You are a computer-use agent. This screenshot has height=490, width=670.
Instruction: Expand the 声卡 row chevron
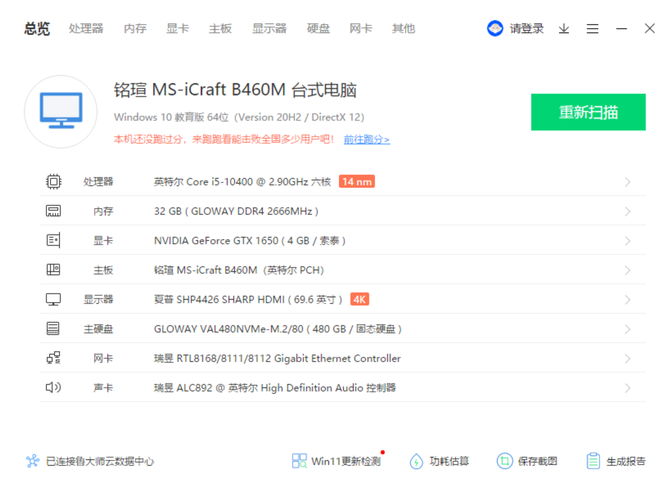click(x=628, y=388)
